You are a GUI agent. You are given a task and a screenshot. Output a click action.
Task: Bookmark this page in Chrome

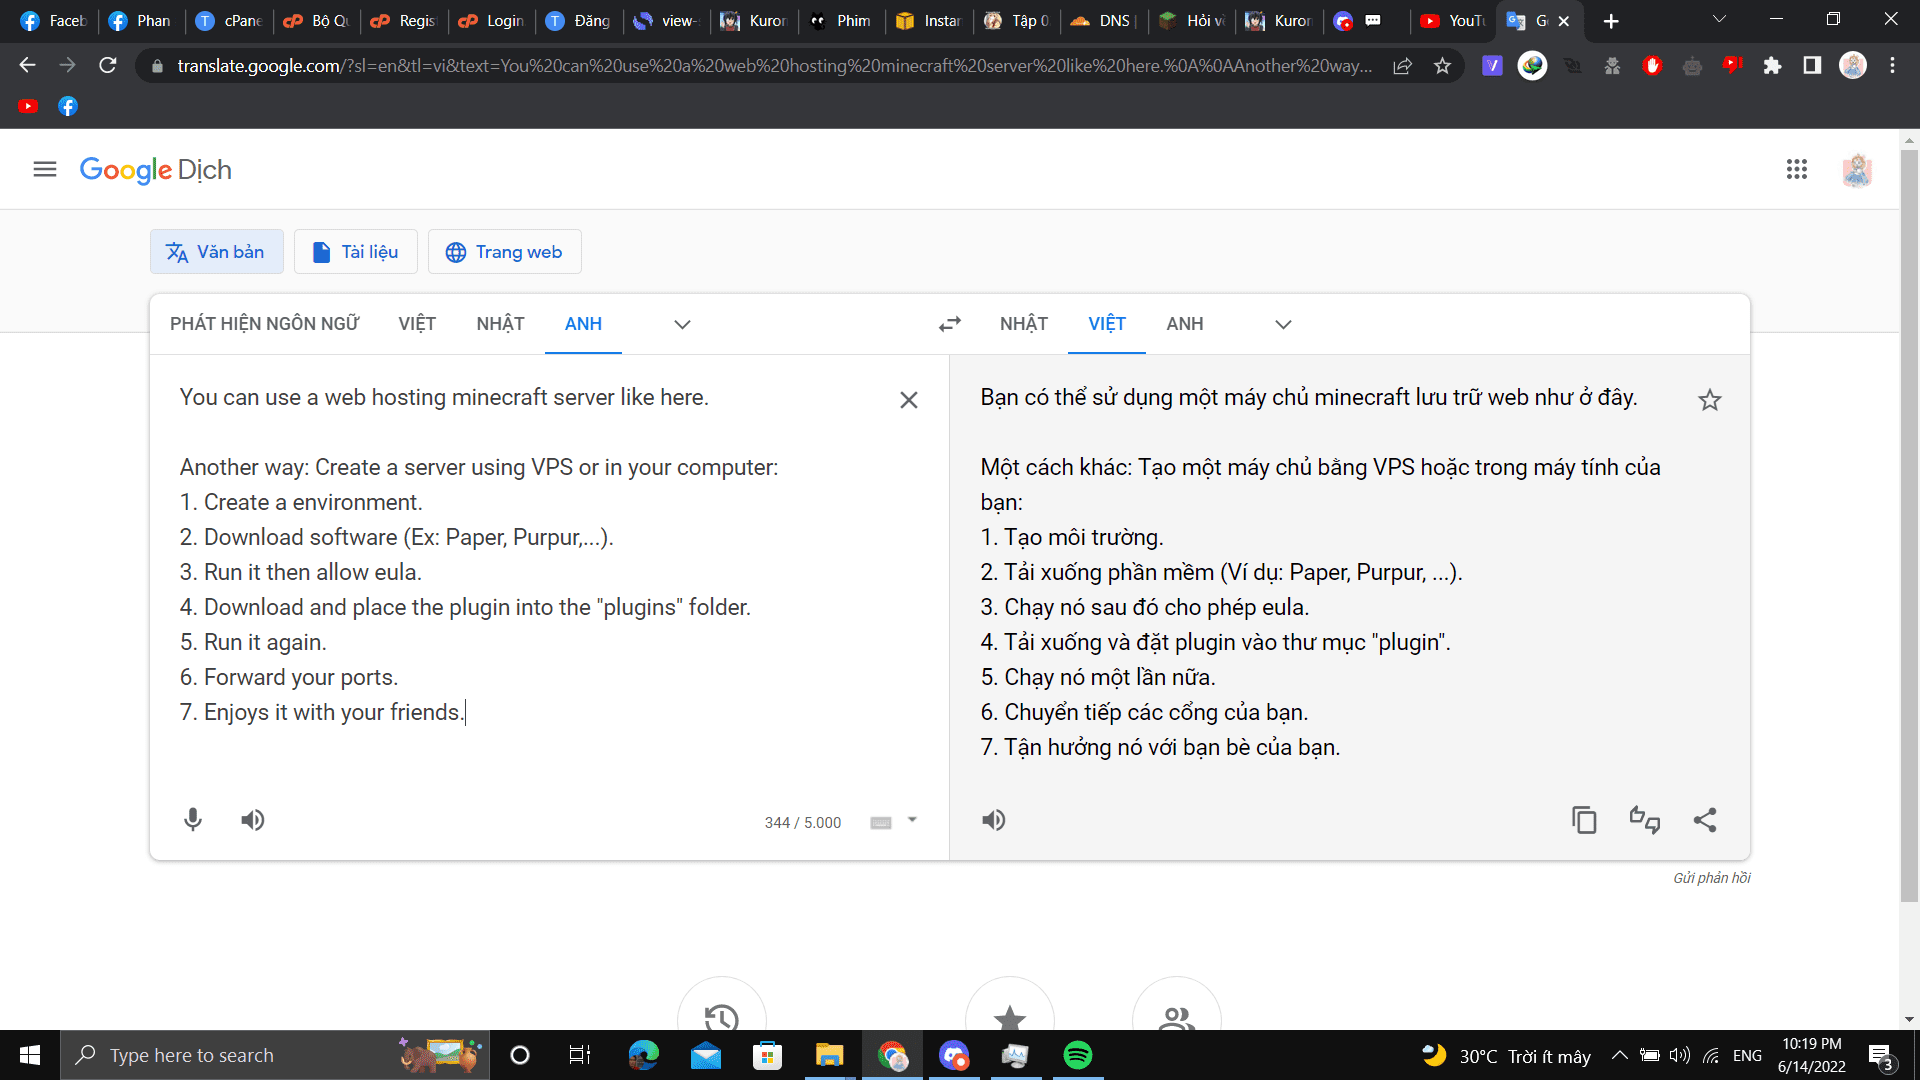[1442, 66]
